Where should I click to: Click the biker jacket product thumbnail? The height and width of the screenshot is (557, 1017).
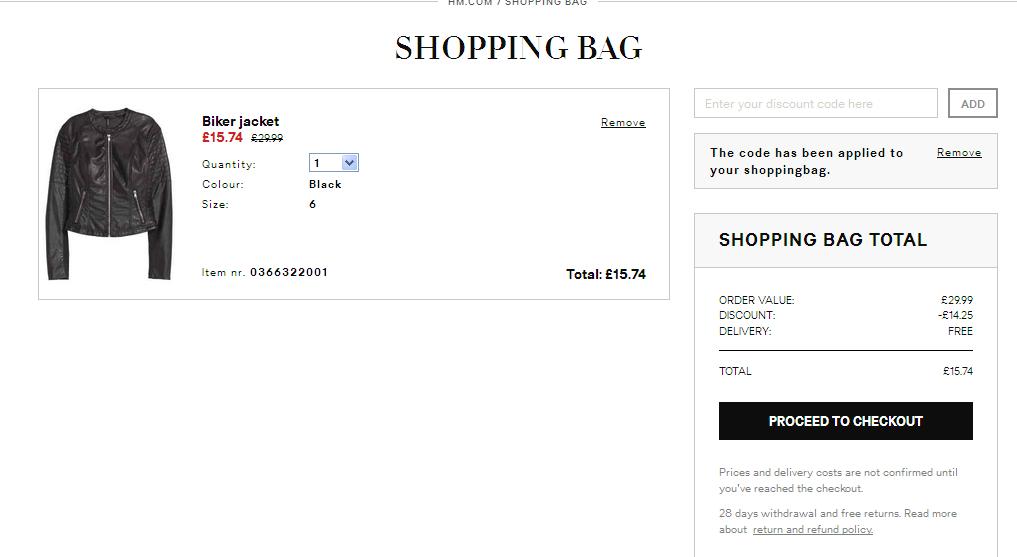(x=110, y=194)
